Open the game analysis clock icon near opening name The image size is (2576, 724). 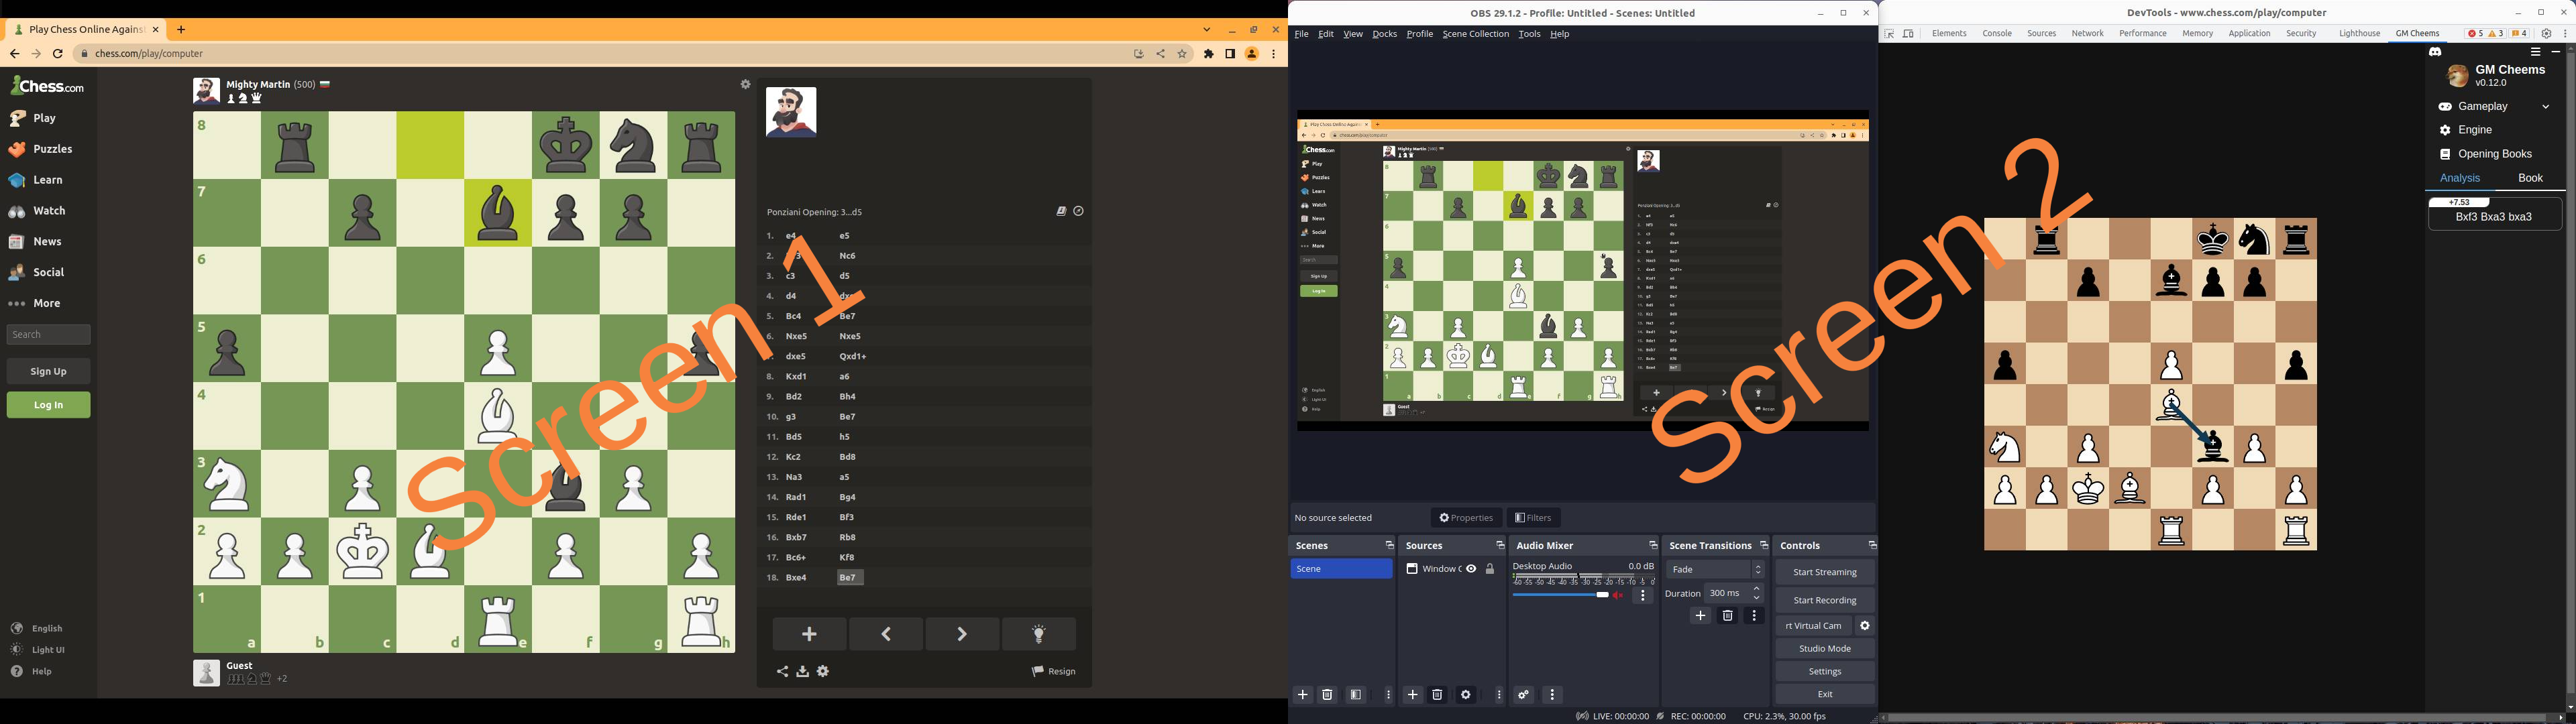point(1079,212)
